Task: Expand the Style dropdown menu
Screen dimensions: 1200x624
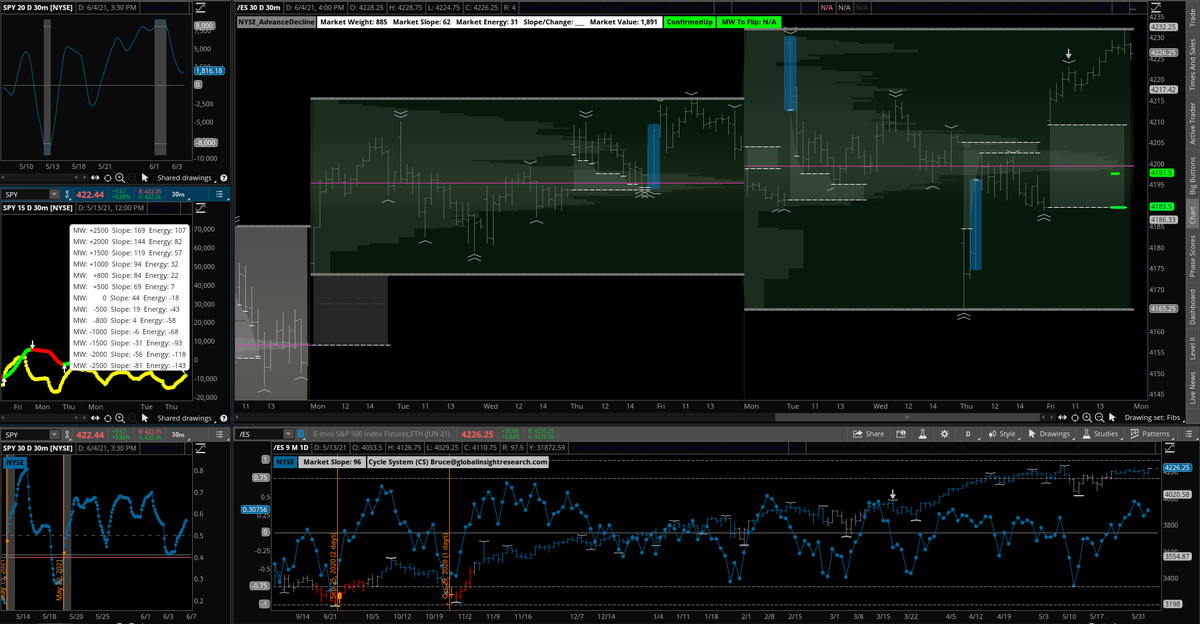Action: 1006,433
